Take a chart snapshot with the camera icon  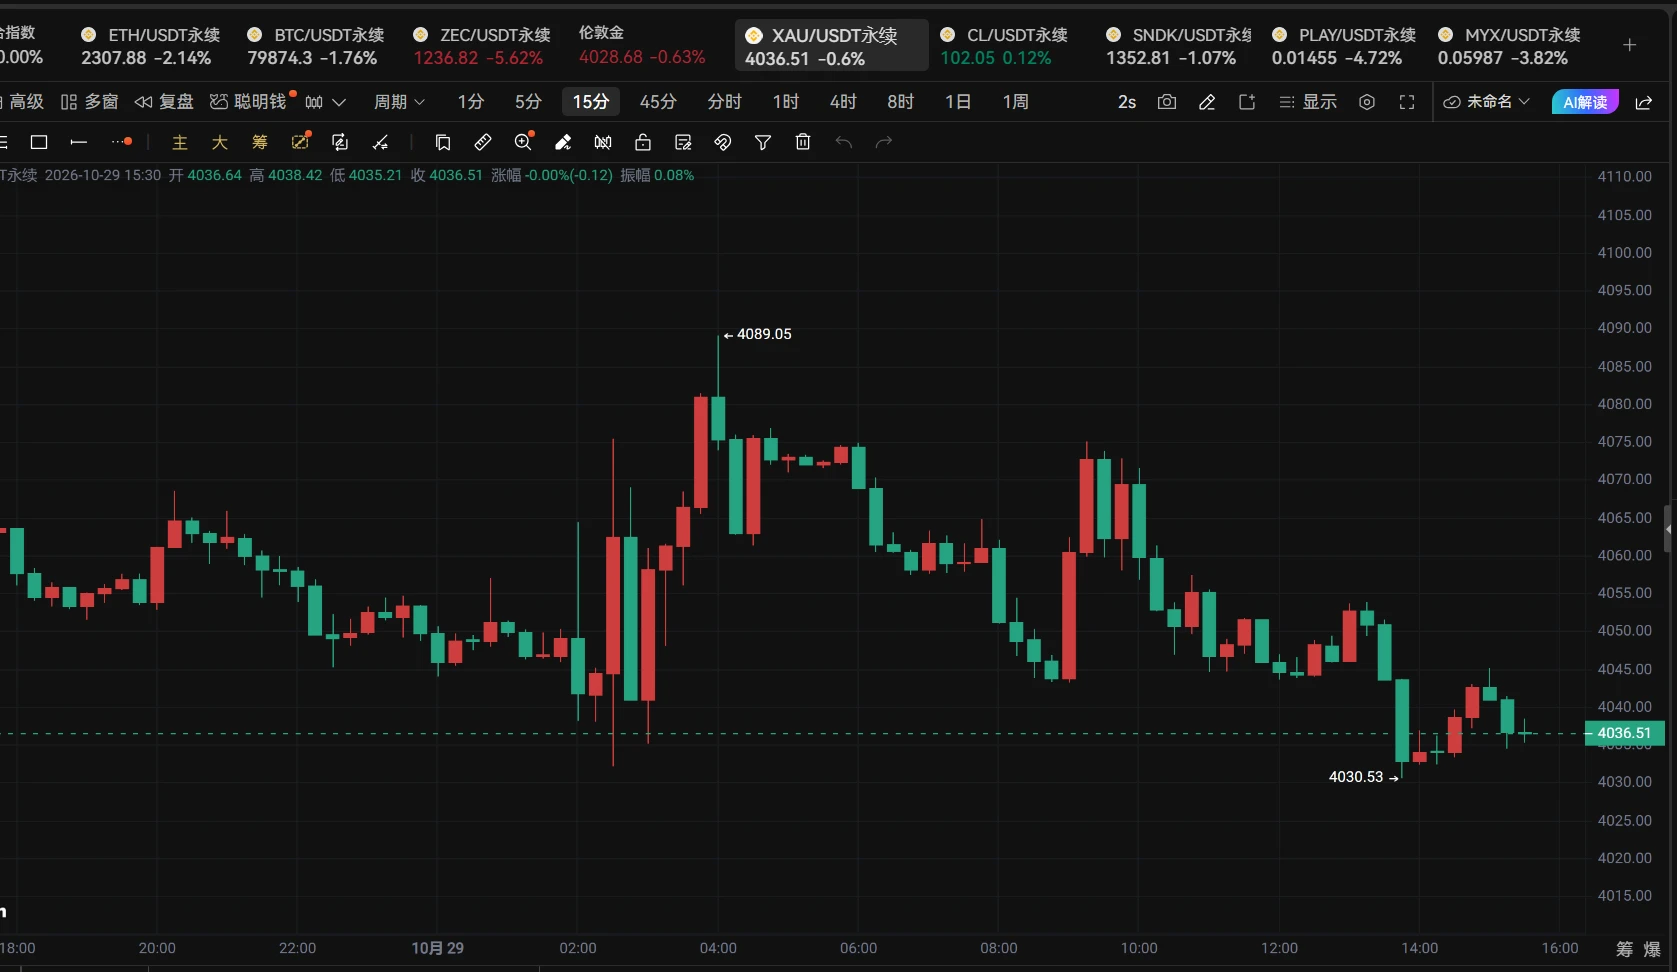tap(1166, 102)
